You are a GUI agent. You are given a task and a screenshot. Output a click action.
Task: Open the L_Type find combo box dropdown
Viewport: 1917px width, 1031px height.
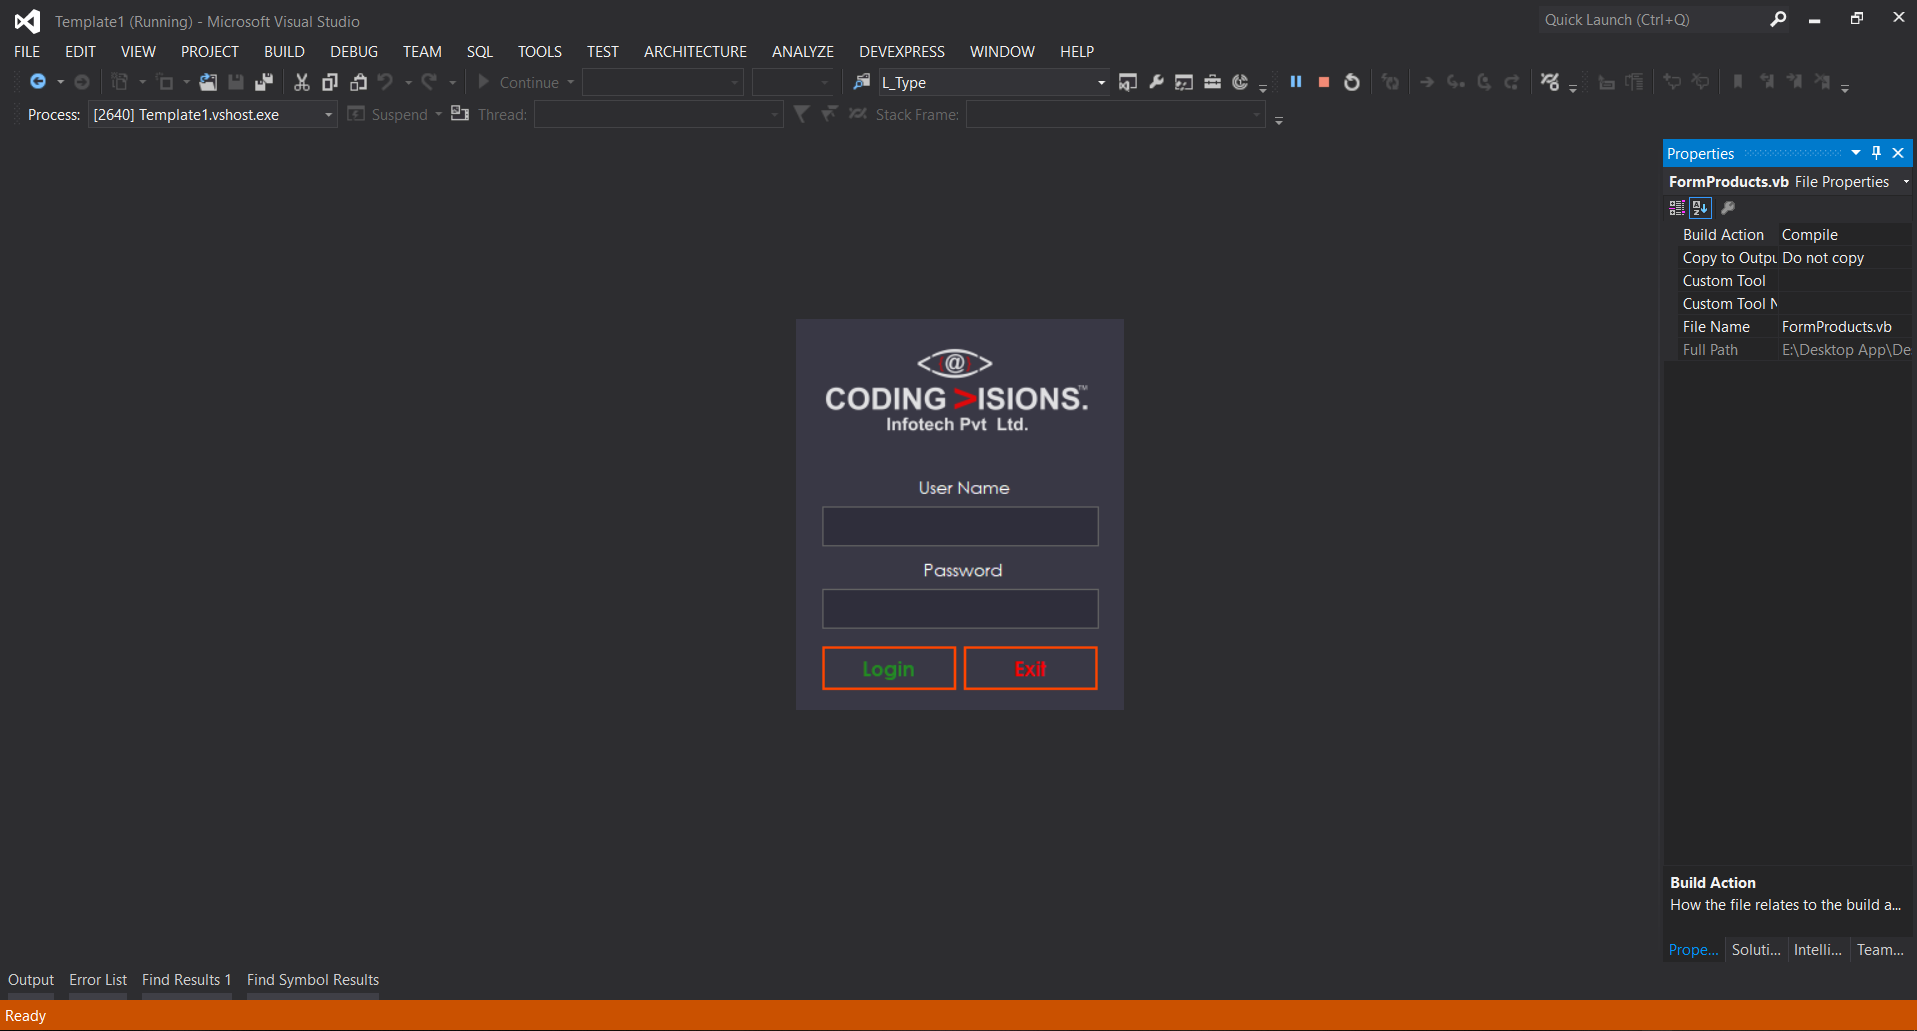click(x=1101, y=83)
